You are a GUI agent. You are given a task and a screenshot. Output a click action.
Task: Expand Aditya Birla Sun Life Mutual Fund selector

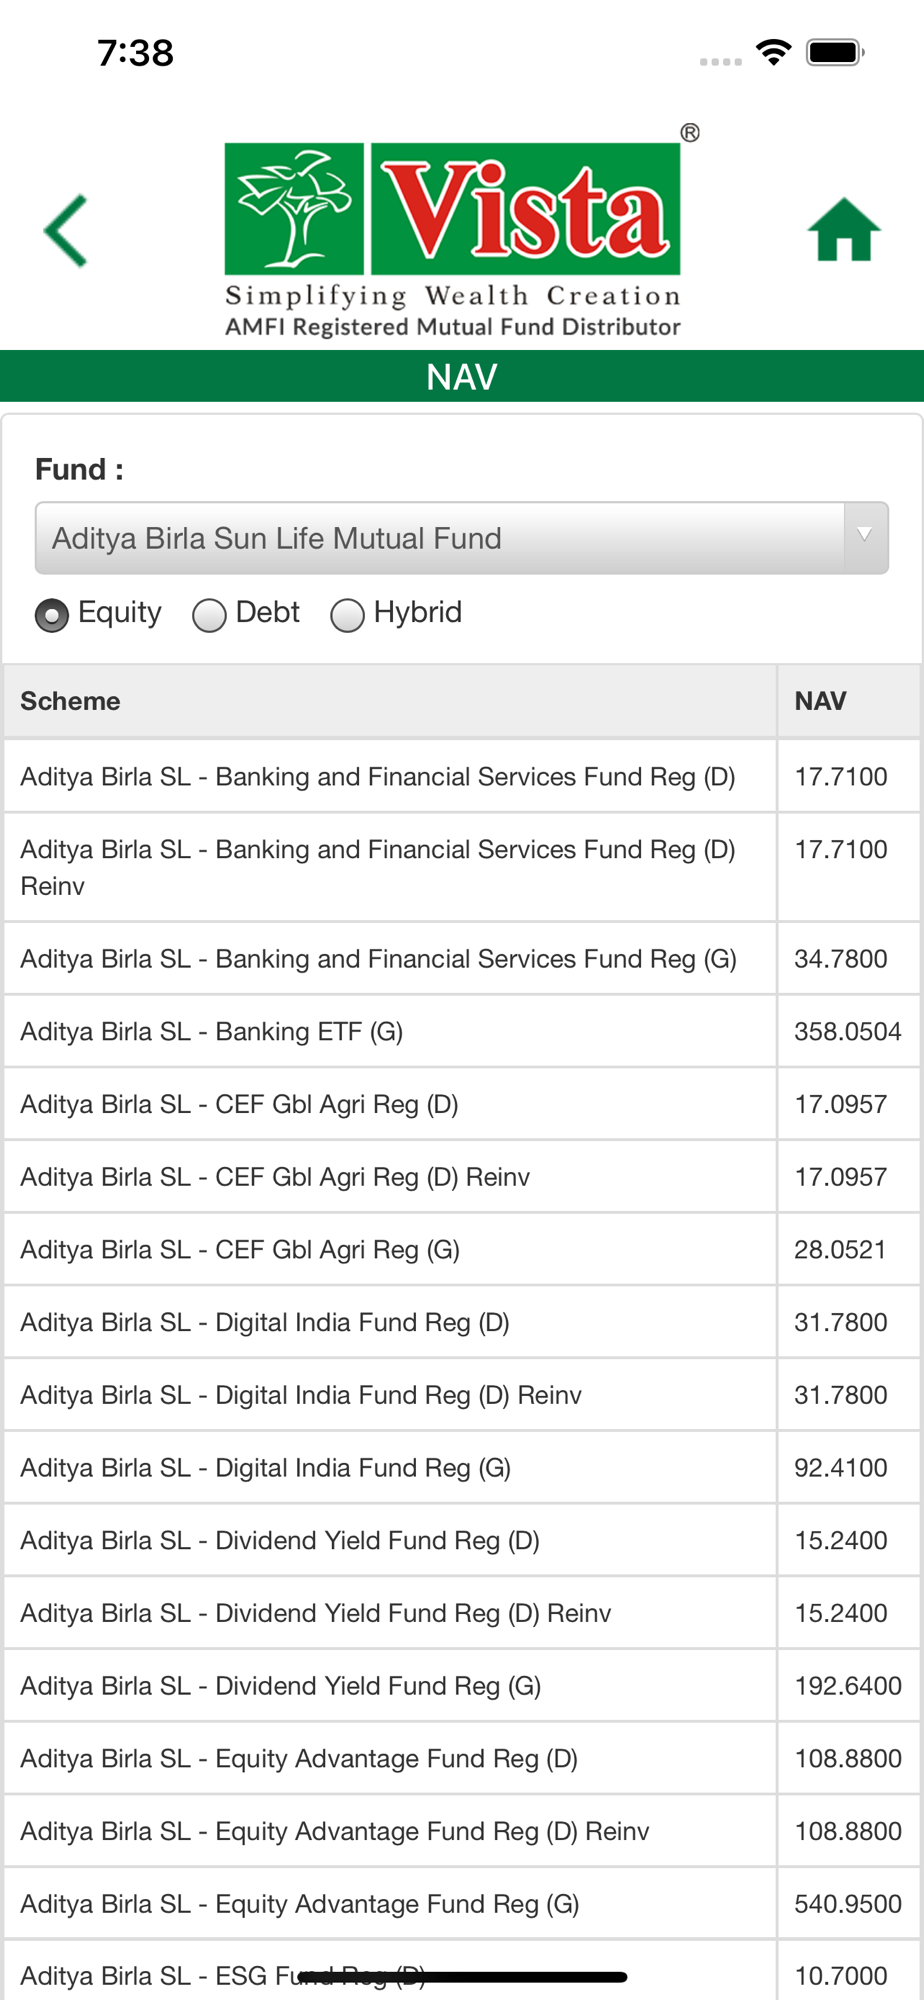(440, 538)
